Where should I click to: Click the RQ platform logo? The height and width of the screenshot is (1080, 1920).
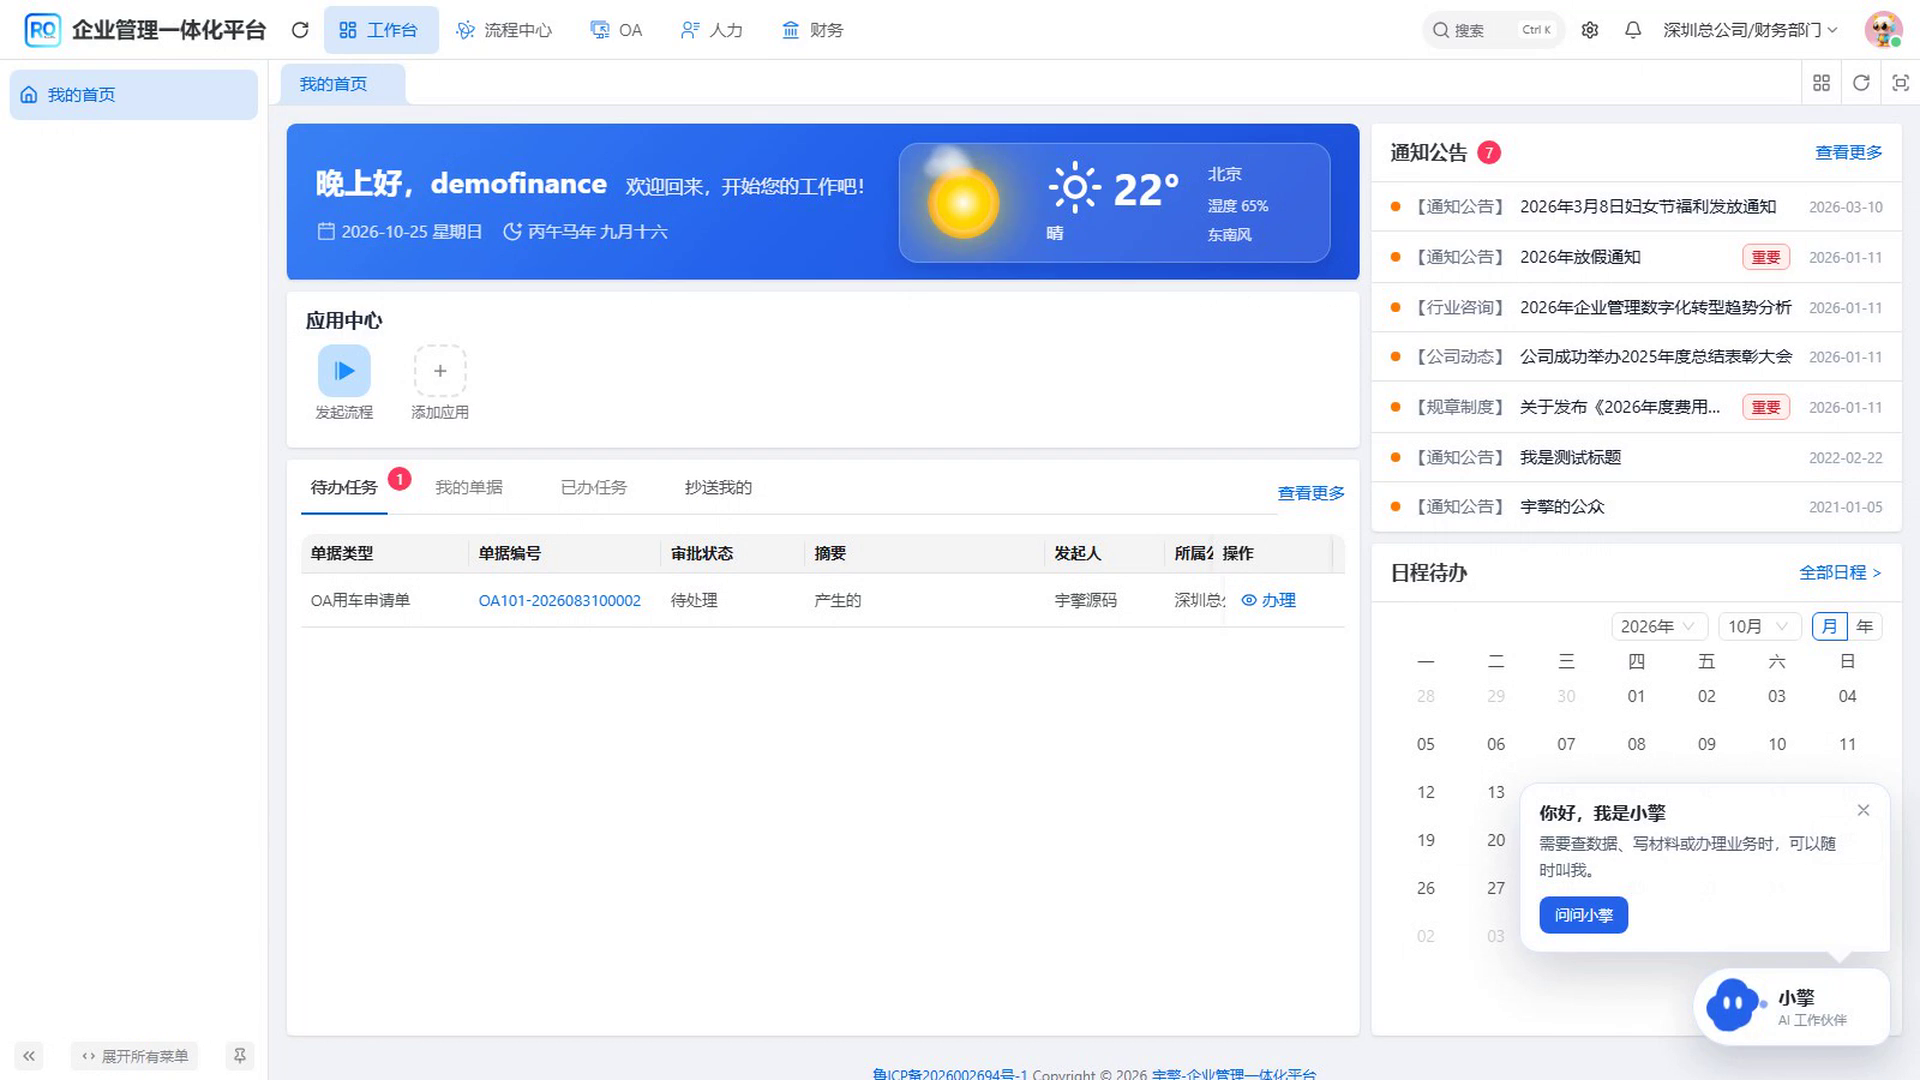(42, 30)
